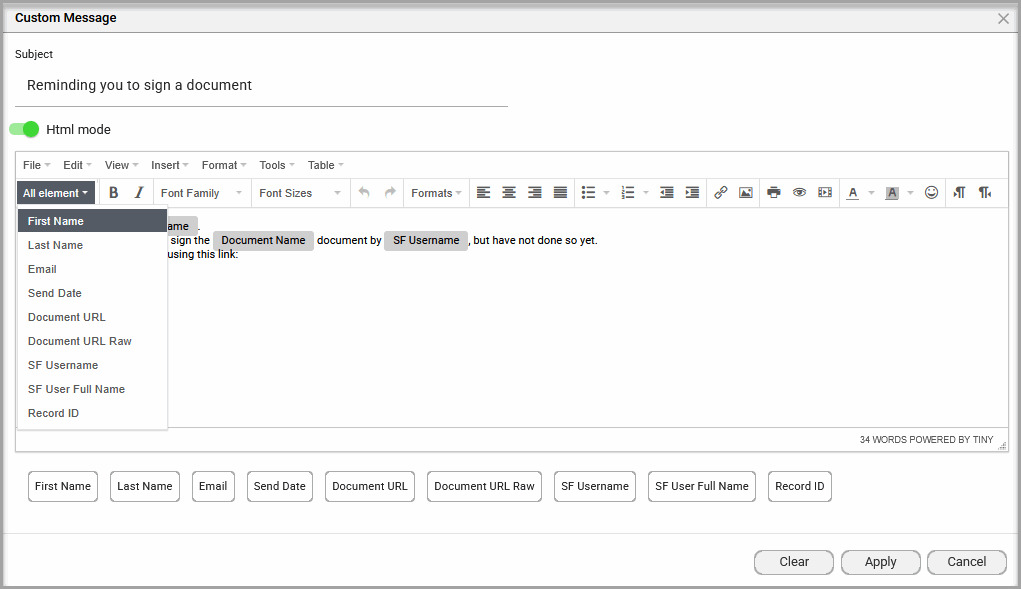Open the Format menu
This screenshot has height=589, width=1021.
click(224, 165)
